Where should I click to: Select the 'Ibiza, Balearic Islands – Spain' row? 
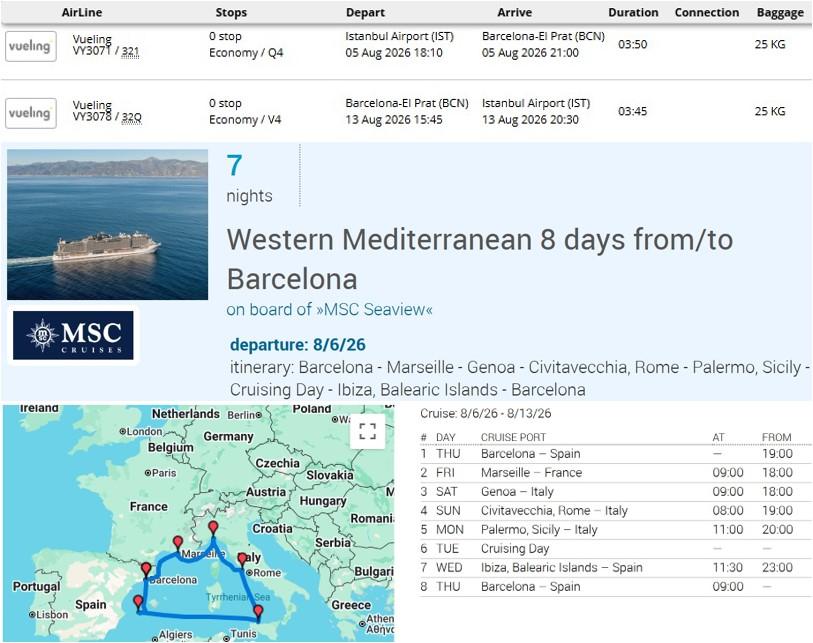point(615,567)
